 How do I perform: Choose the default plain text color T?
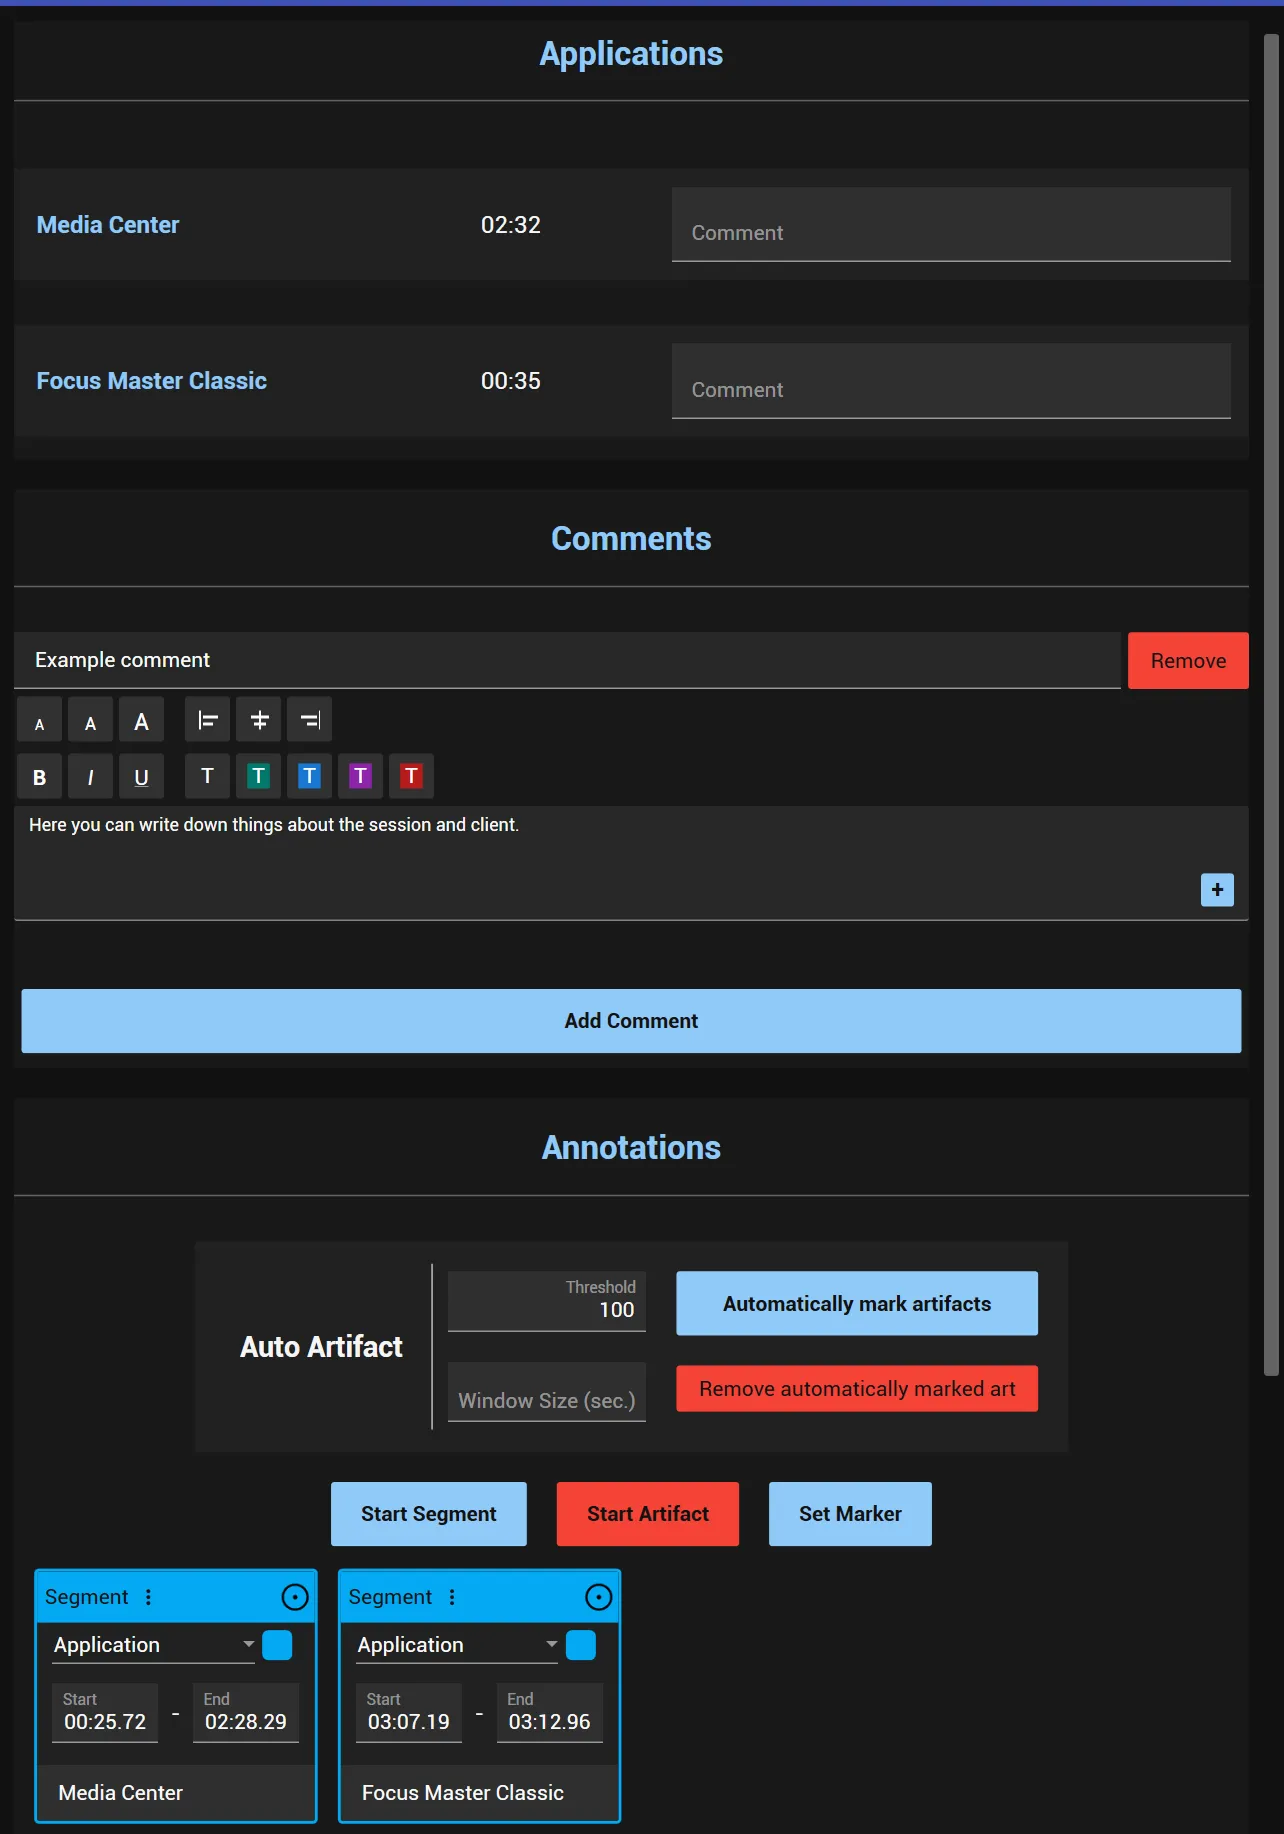(x=208, y=776)
